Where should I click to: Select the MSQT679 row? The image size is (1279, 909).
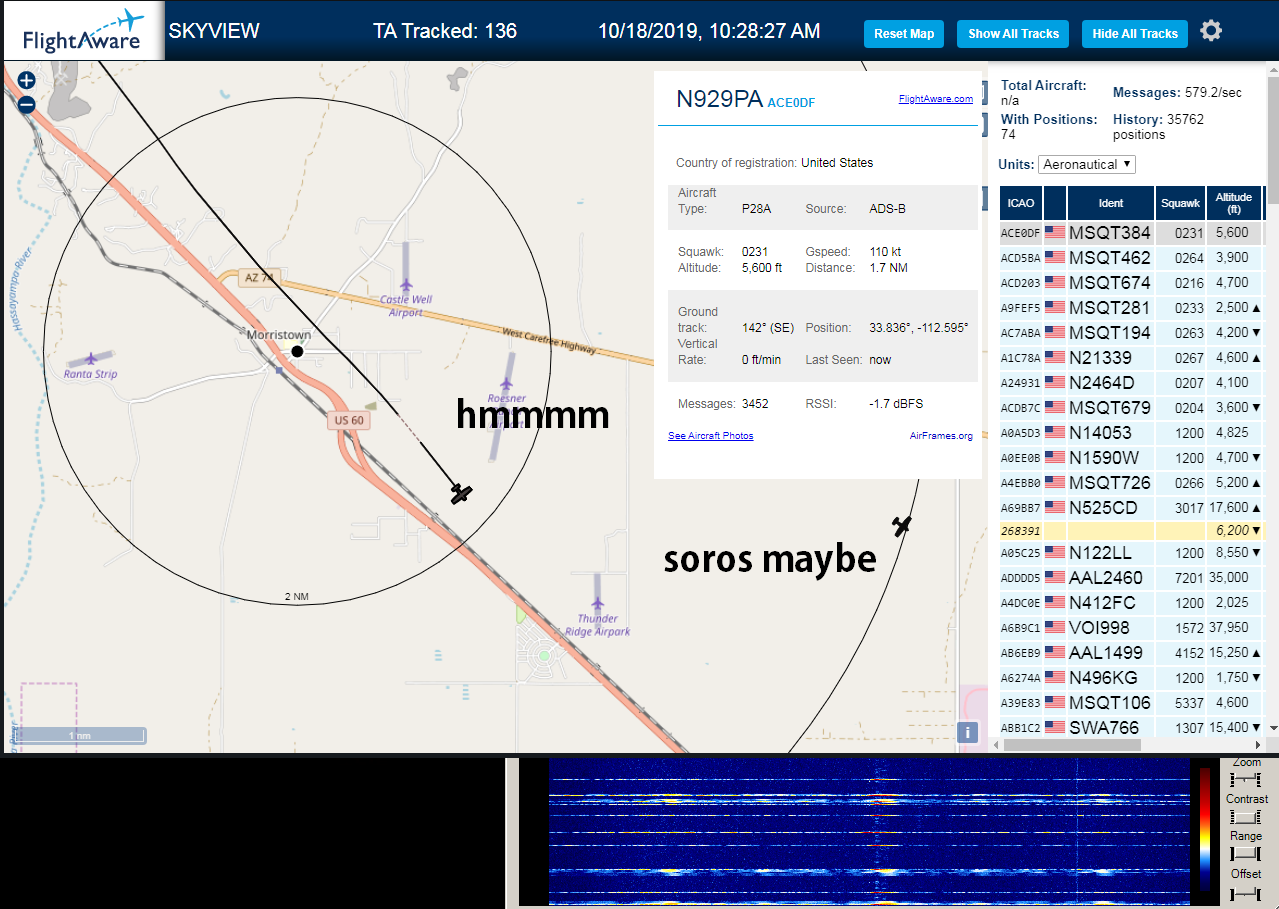(x=1132, y=408)
